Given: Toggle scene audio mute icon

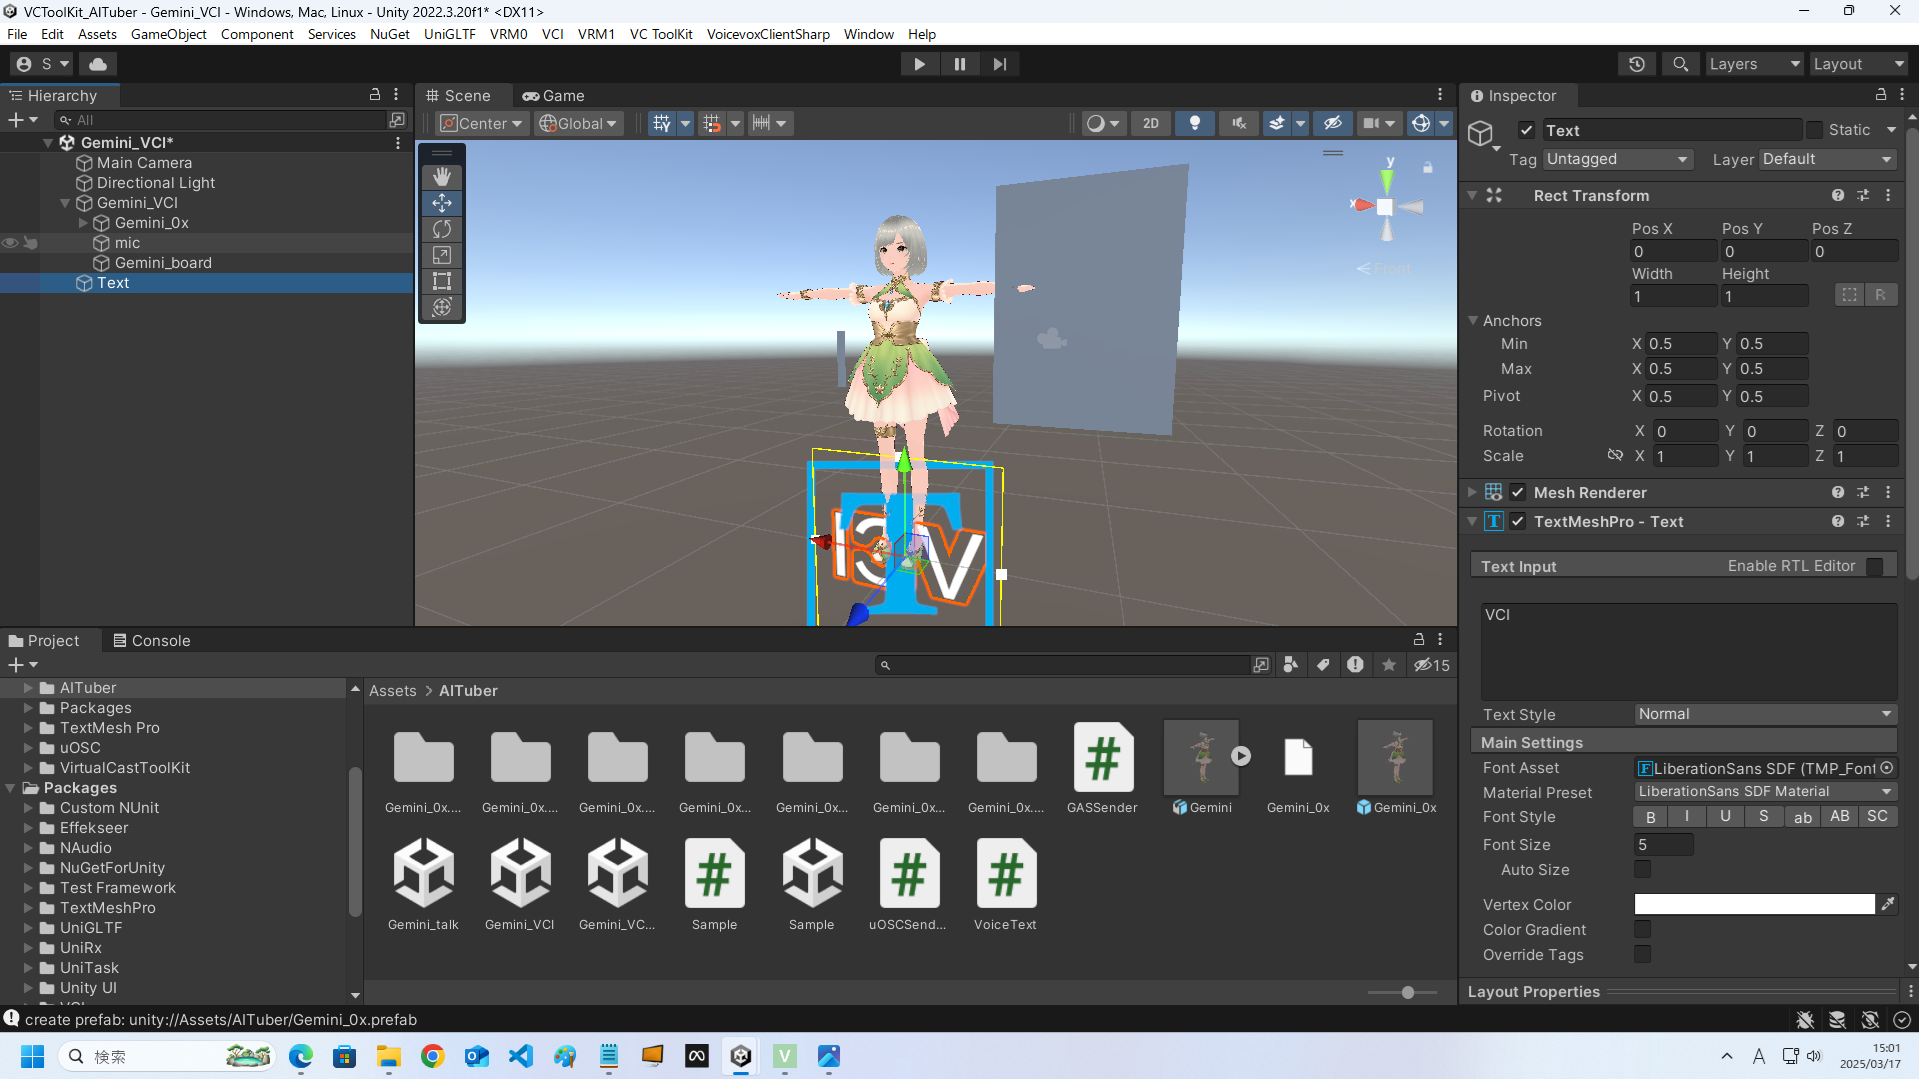Looking at the screenshot, I should (x=1239, y=123).
